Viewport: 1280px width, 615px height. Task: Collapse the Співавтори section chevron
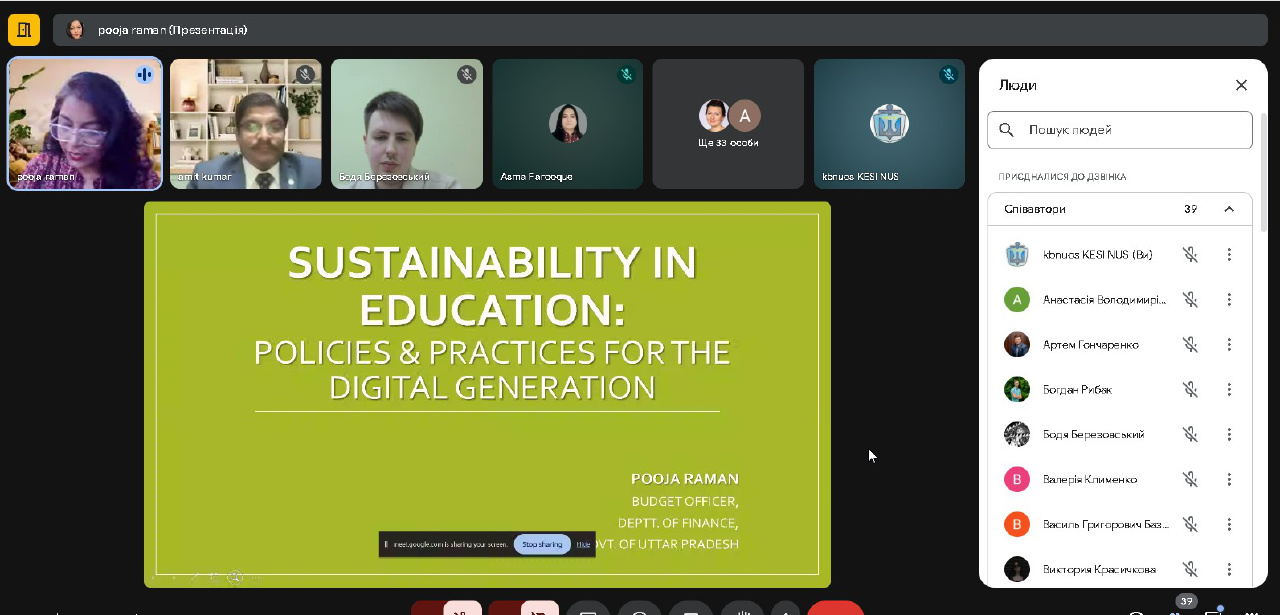pyautogui.click(x=1229, y=210)
